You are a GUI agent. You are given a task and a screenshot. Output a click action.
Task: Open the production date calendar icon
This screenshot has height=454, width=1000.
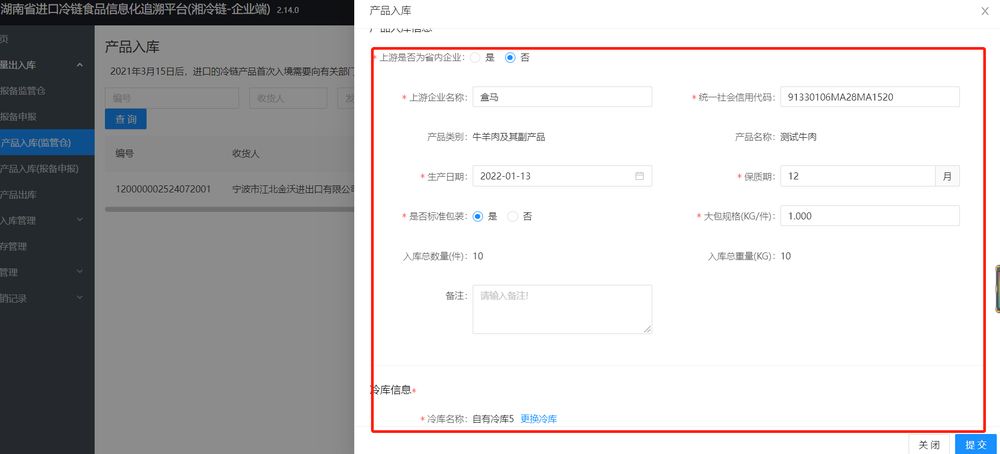tap(639, 176)
